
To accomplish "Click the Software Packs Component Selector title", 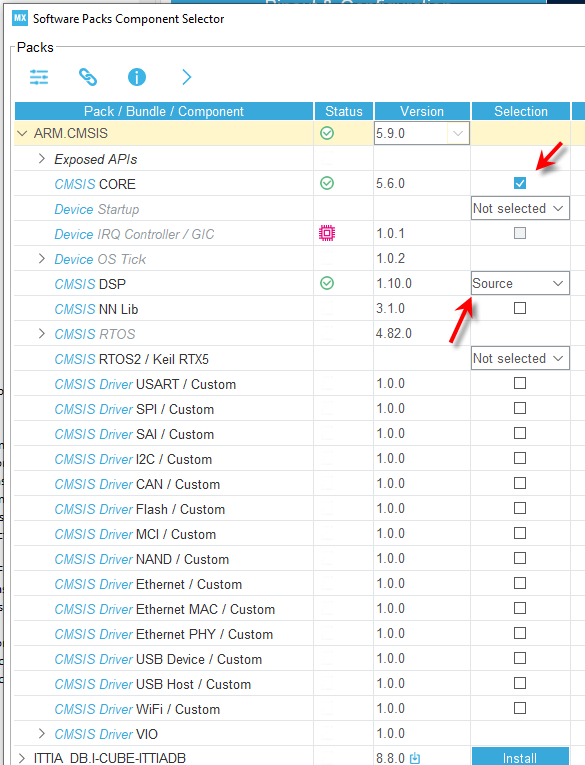I will coord(128,19).
